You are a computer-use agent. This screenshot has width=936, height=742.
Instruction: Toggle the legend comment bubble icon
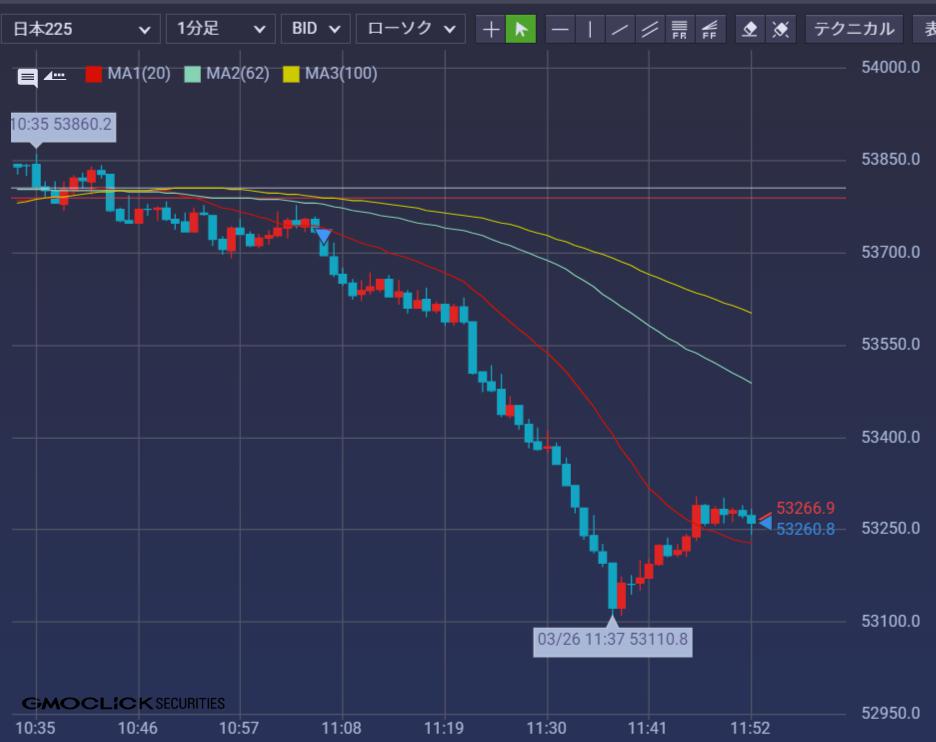click(27, 76)
